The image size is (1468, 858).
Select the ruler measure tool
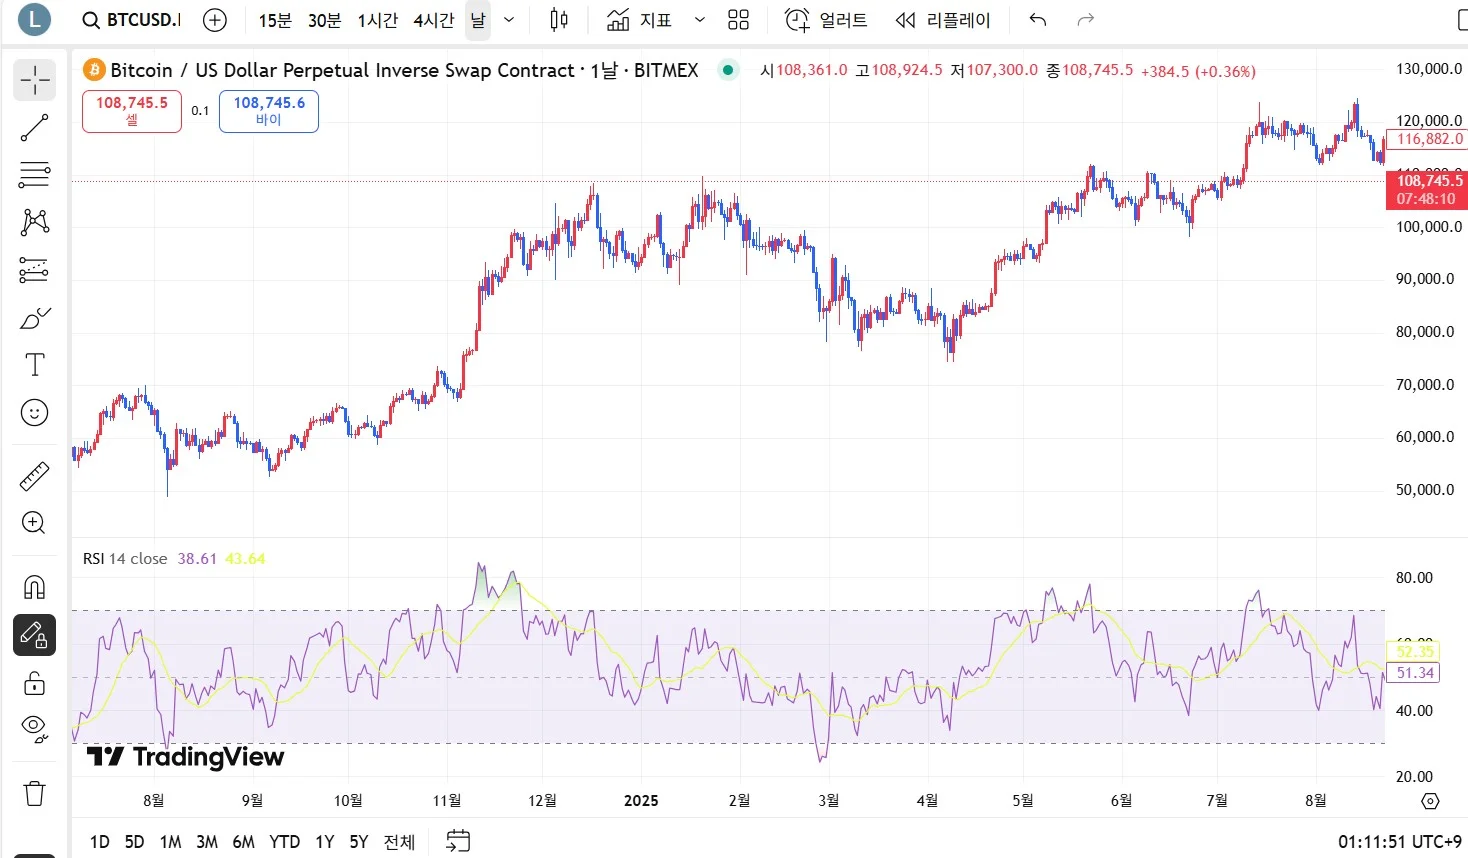(34, 476)
